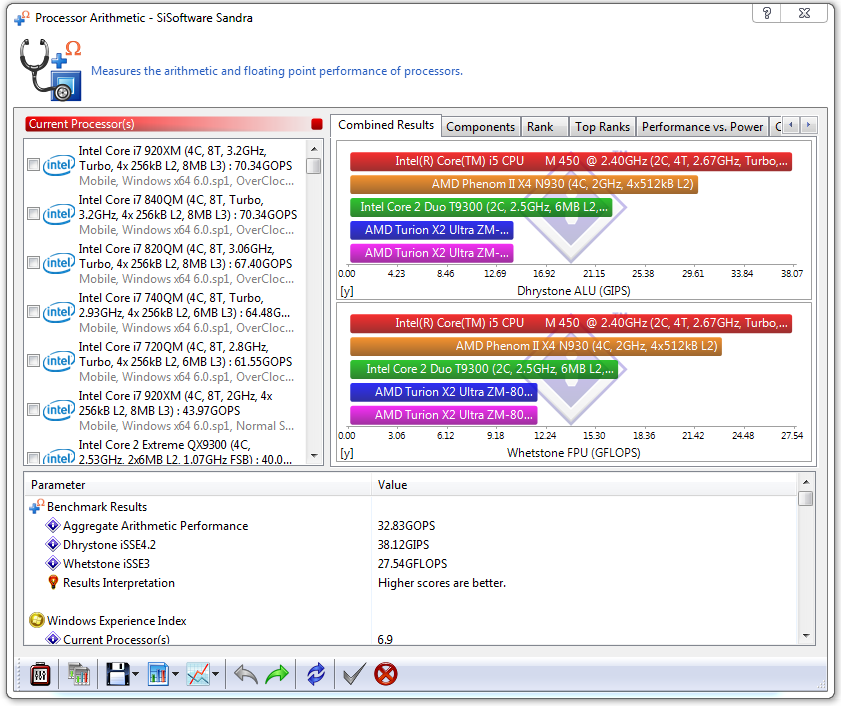Click the orange AMD Phenom II Whetstone bar
The height and width of the screenshot is (706, 841).
click(536, 346)
